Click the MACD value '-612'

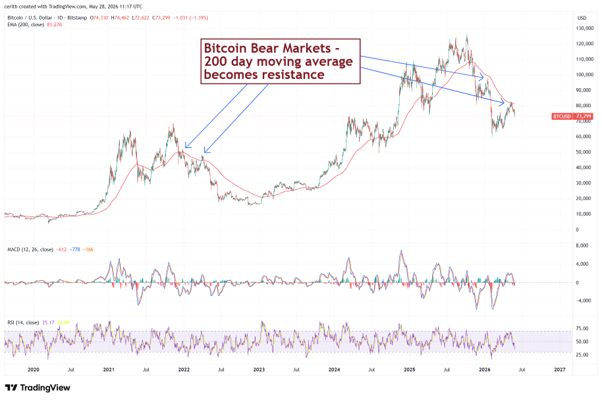point(61,250)
